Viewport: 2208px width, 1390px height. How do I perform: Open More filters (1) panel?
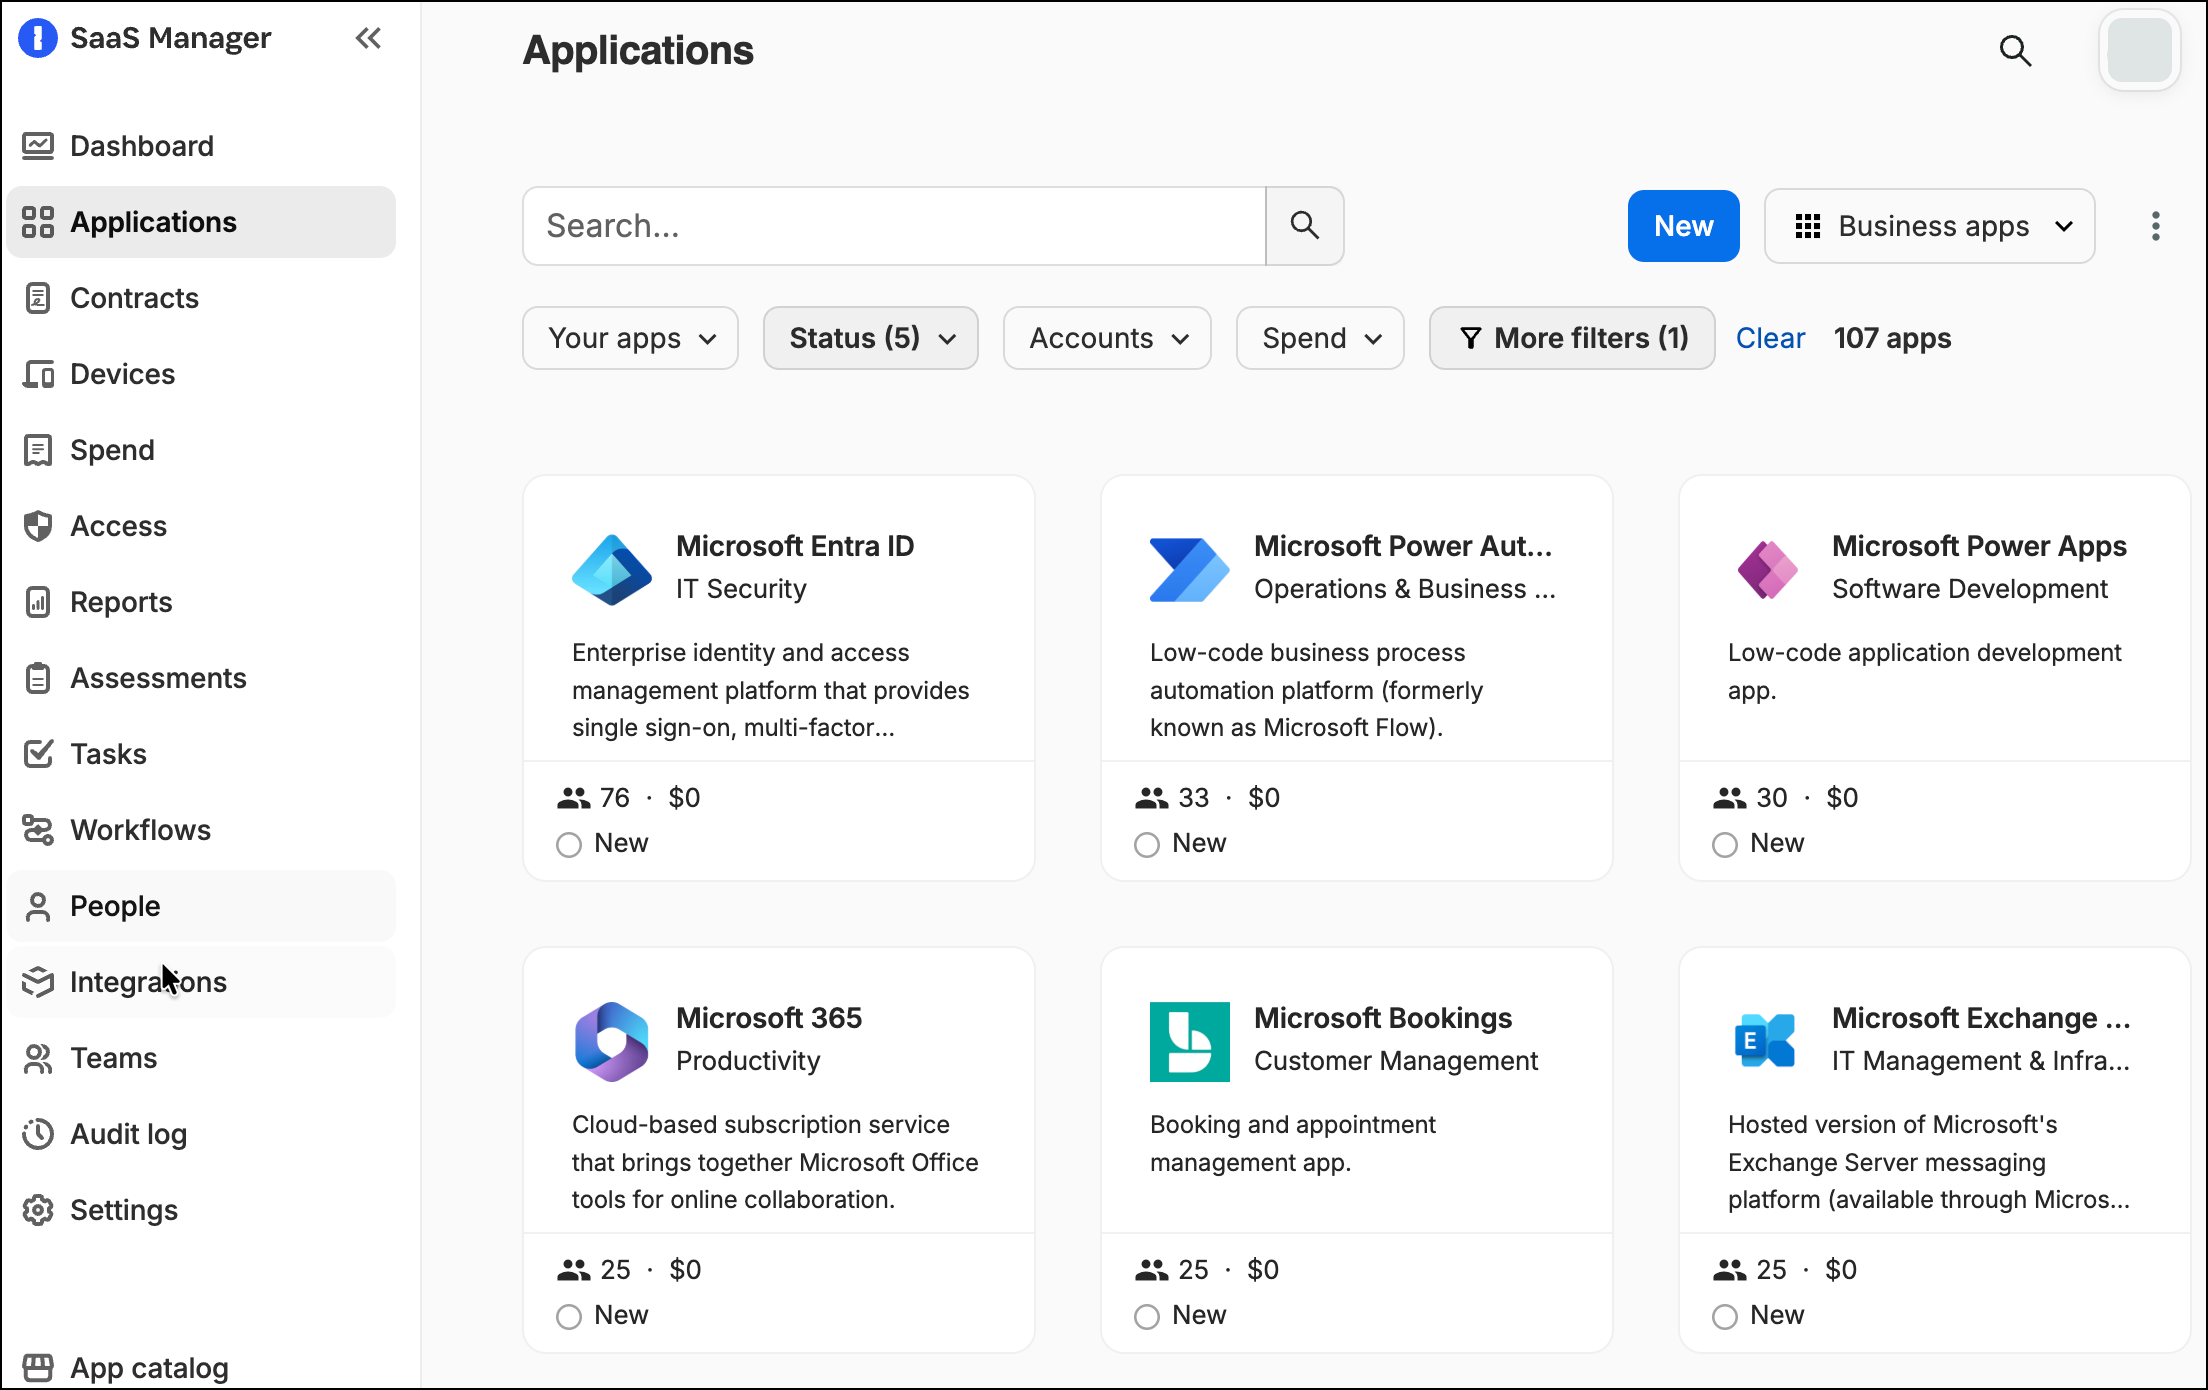click(1572, 338)
